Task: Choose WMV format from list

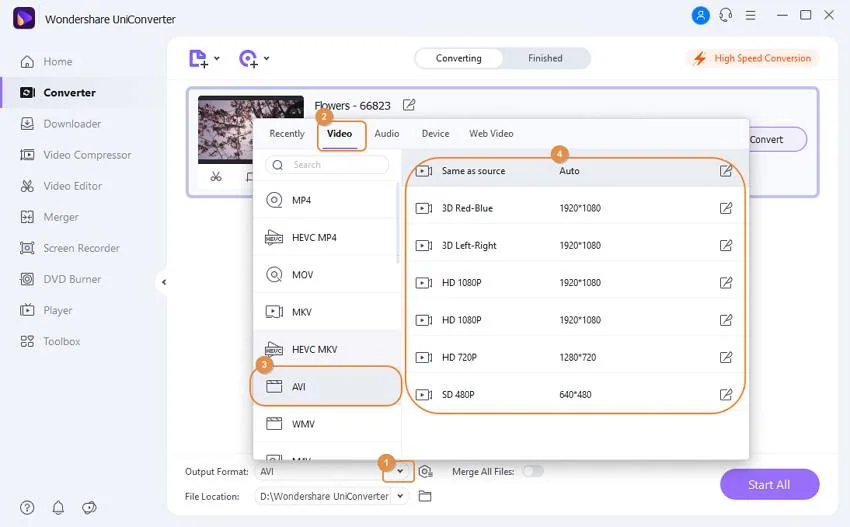Action: (325, 424)
